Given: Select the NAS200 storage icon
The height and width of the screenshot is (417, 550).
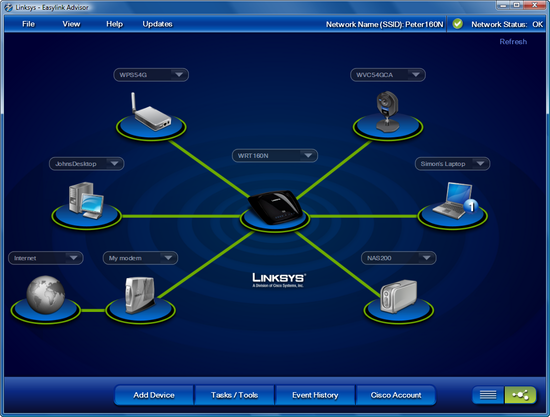Looking at the screenshot, I should click(x=398, y=296).
